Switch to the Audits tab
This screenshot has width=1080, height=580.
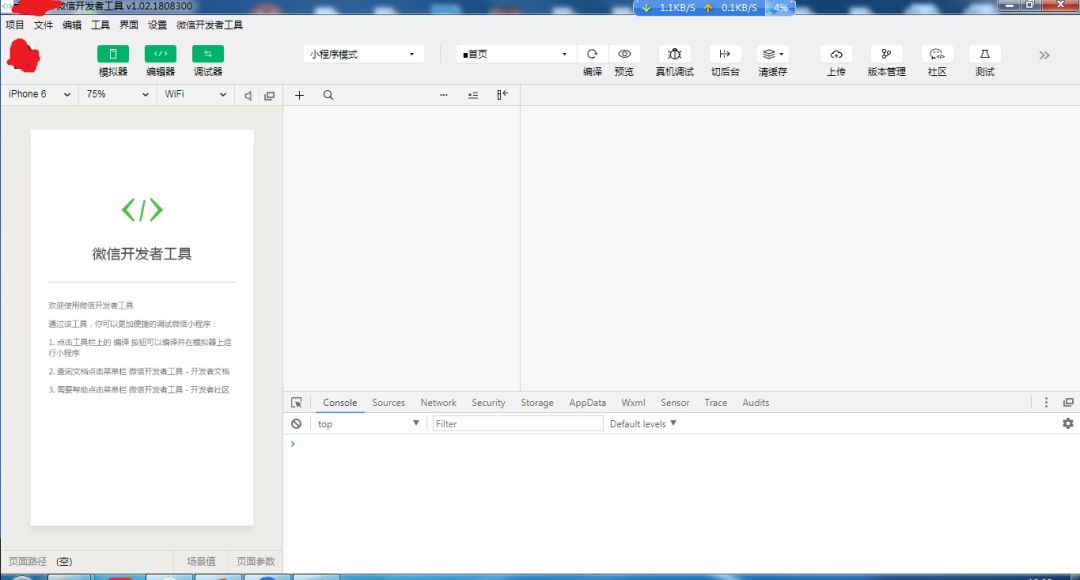click(x=756, y=402)
